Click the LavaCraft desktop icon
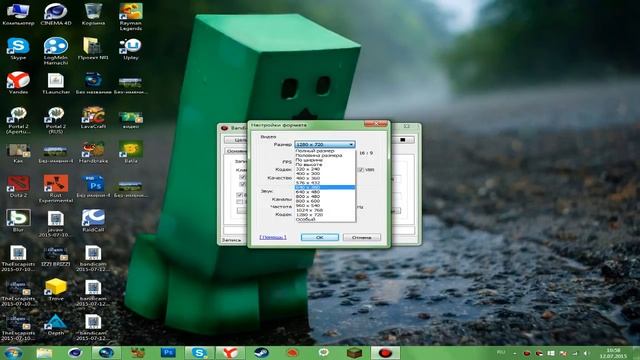 tap(93, 118)
